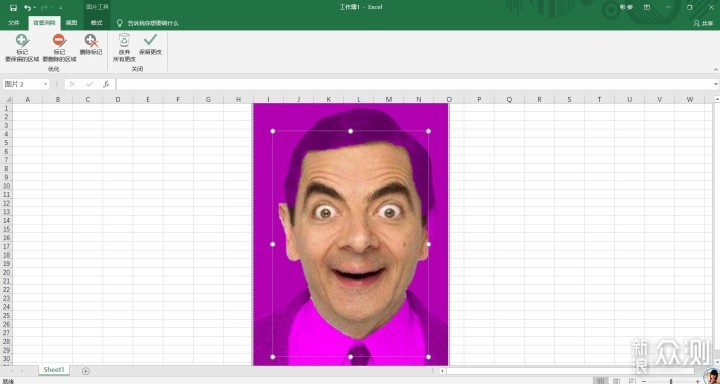Viewport: 720px width, 384px height.
Task: Open the 文件 File tab
Action: (x=14, y=23)
